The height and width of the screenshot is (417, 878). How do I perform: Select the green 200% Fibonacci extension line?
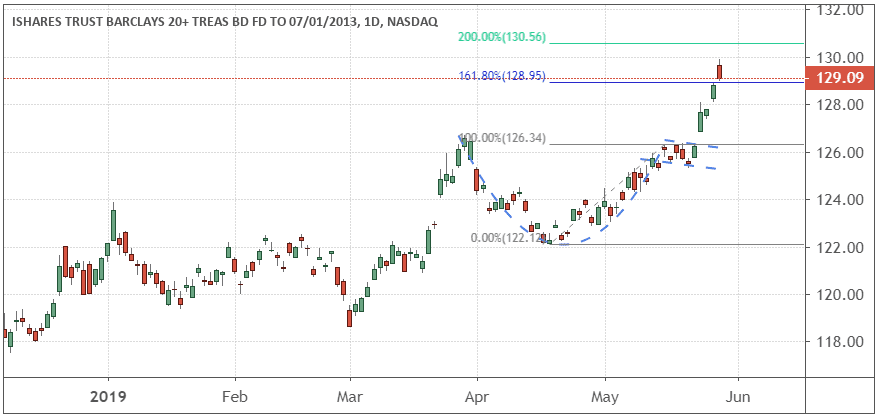pyautogui.click(x=676, y=43)
